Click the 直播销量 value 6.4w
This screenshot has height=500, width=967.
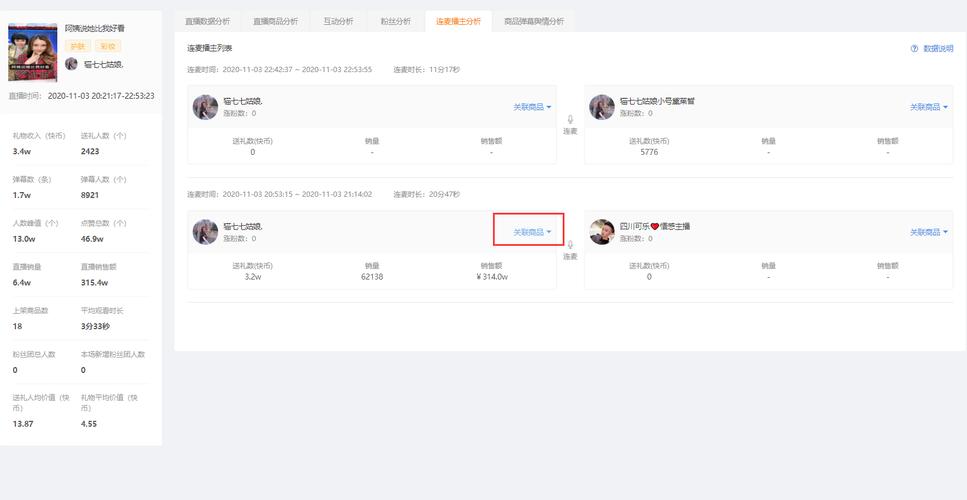point(22,282)
